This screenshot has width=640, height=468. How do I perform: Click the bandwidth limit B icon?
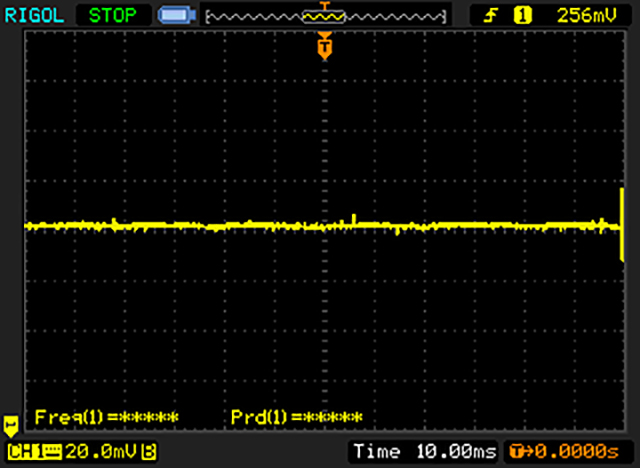coord(149,452)
